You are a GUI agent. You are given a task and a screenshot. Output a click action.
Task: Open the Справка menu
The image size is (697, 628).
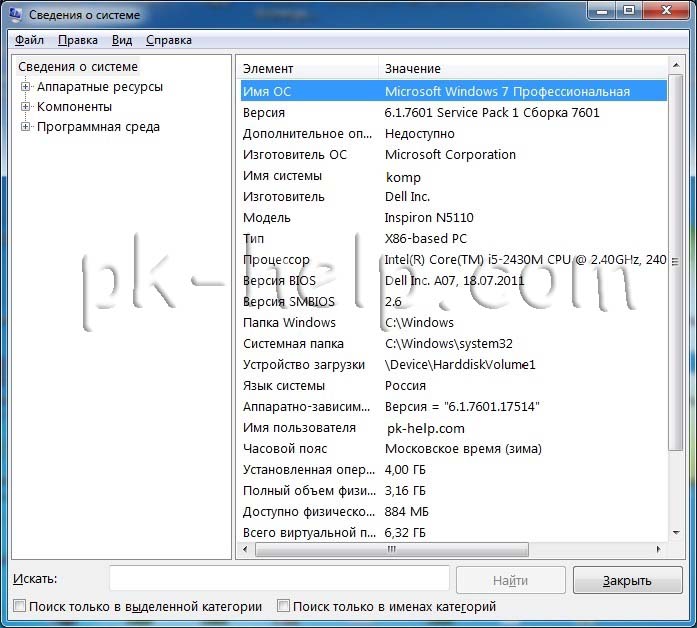coord(169,40)
